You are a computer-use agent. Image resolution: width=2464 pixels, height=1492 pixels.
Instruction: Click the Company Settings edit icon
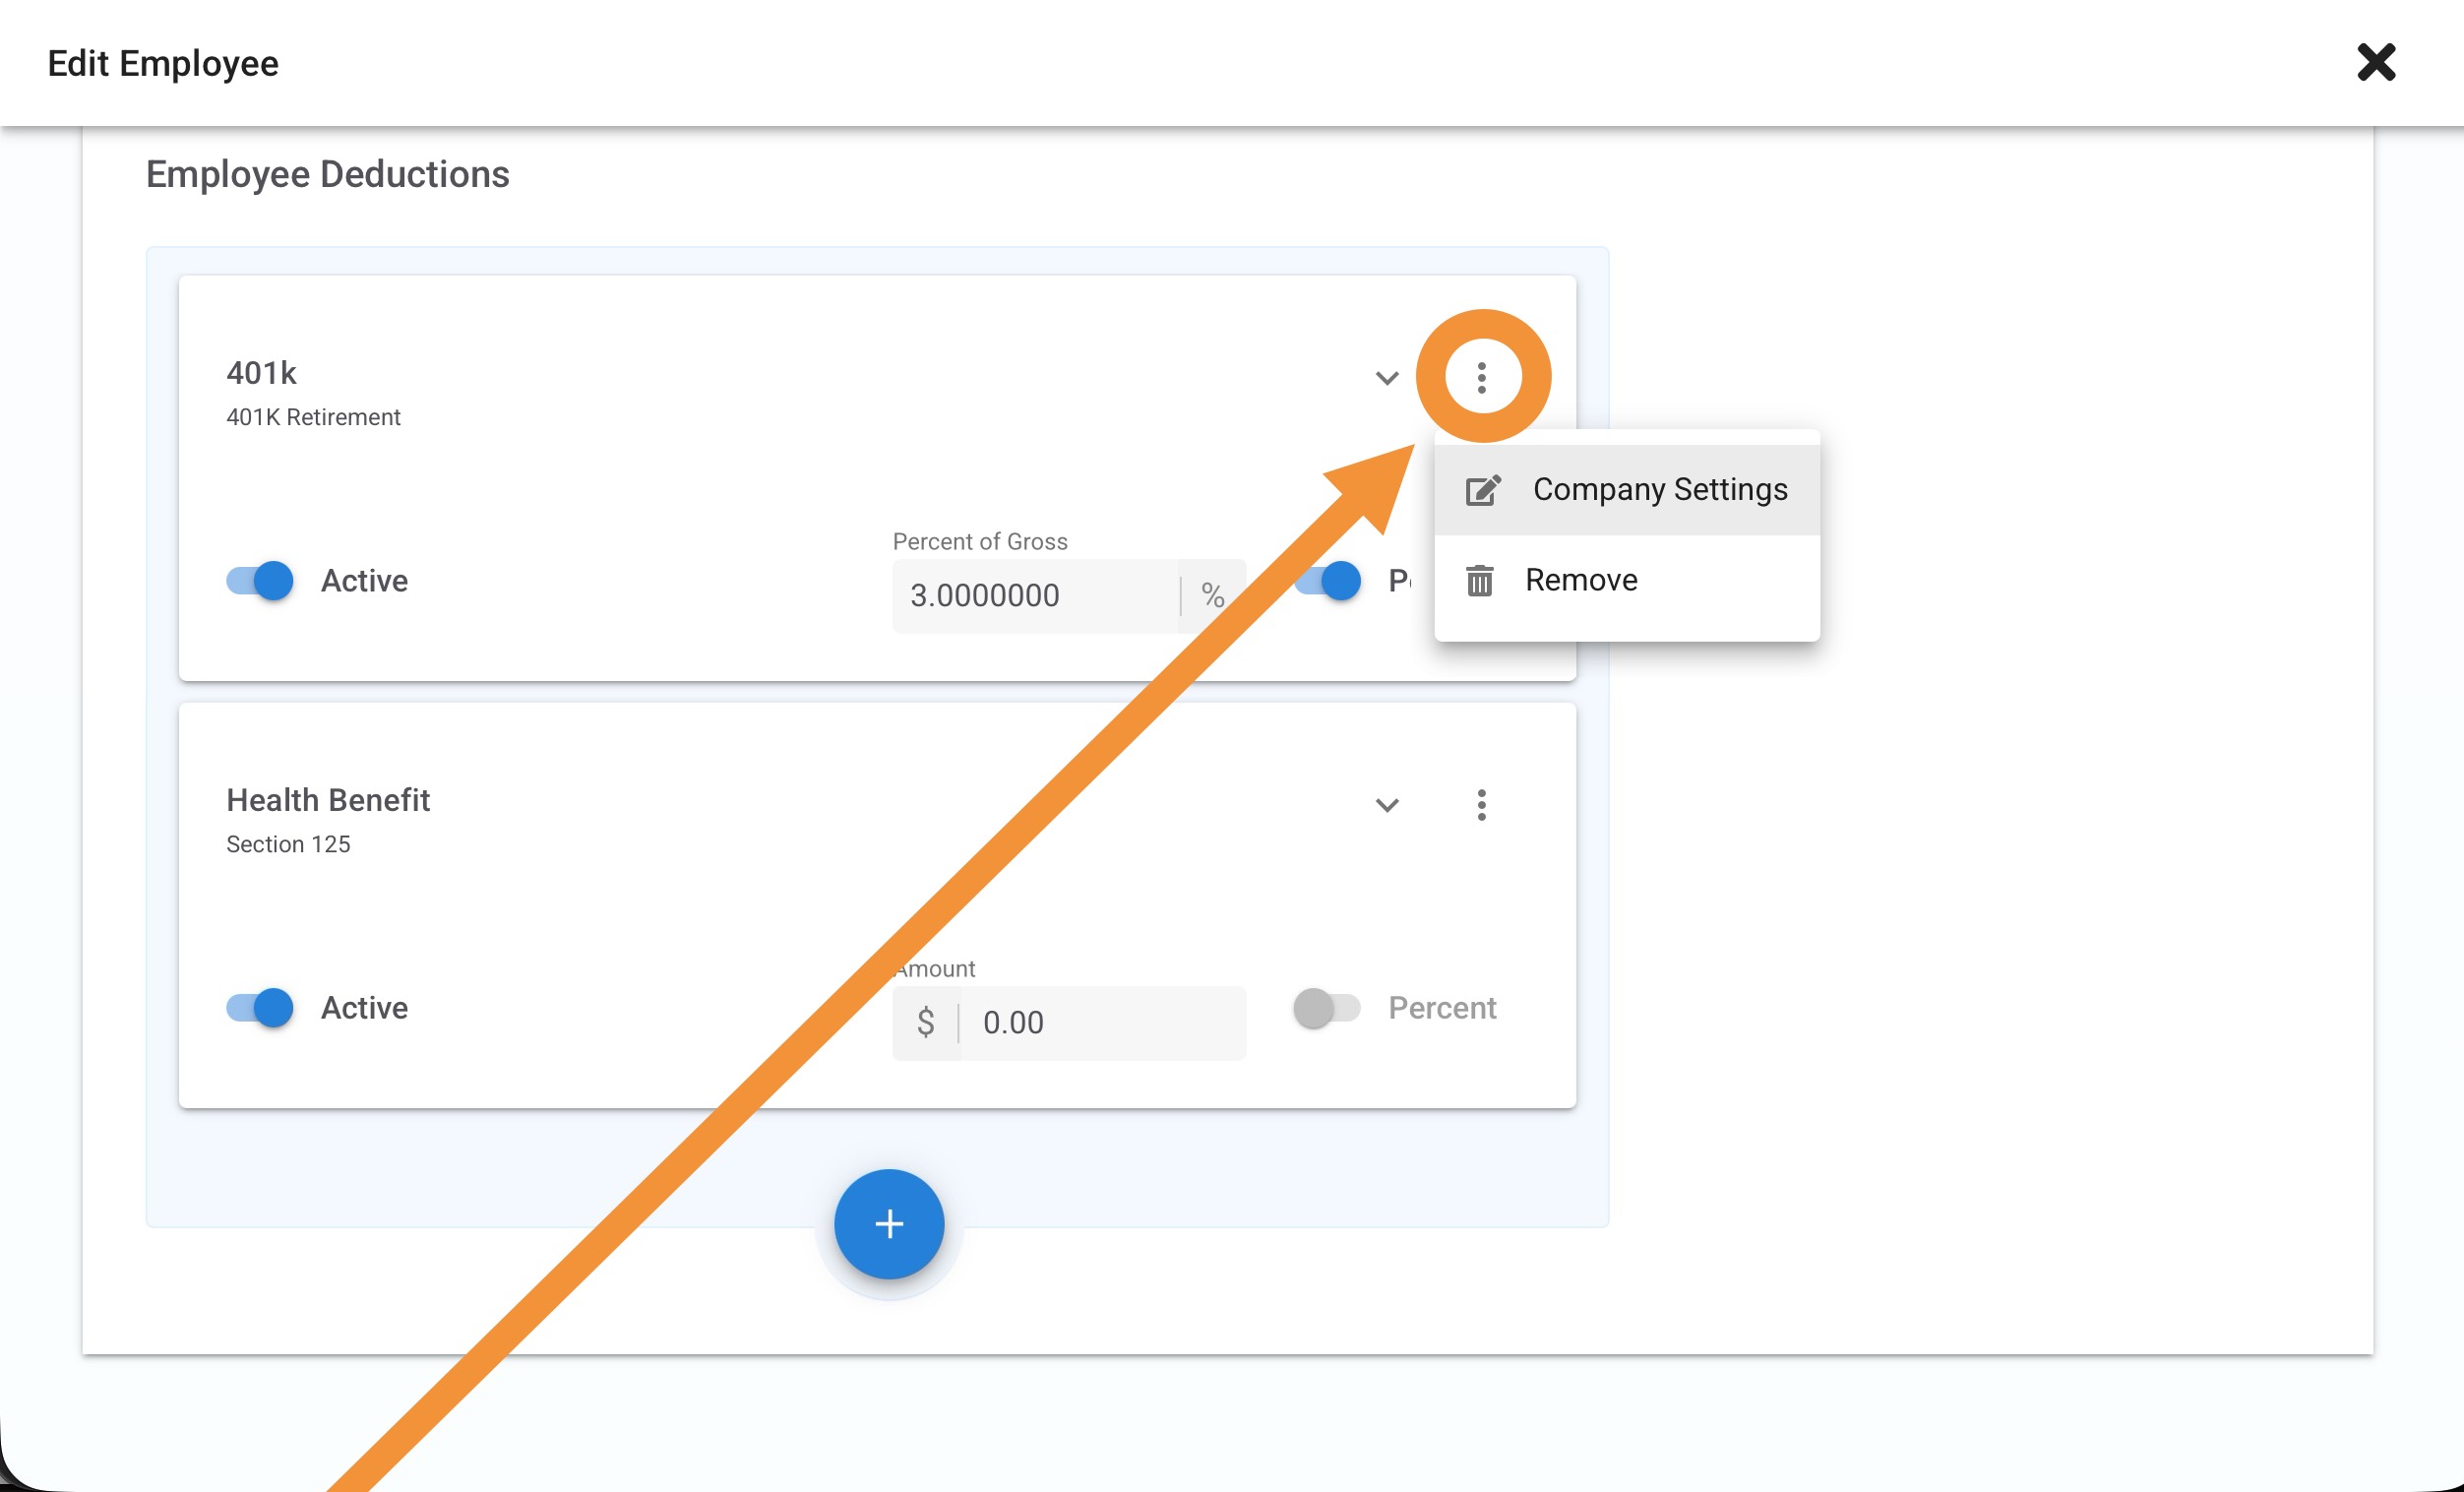click(1482, 490)
